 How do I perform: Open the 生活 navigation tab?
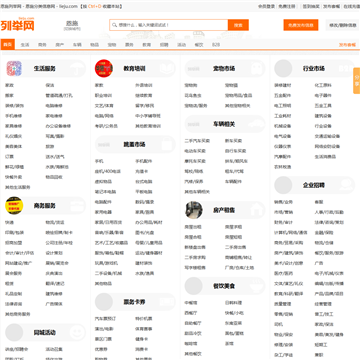(x=25, y=45)
